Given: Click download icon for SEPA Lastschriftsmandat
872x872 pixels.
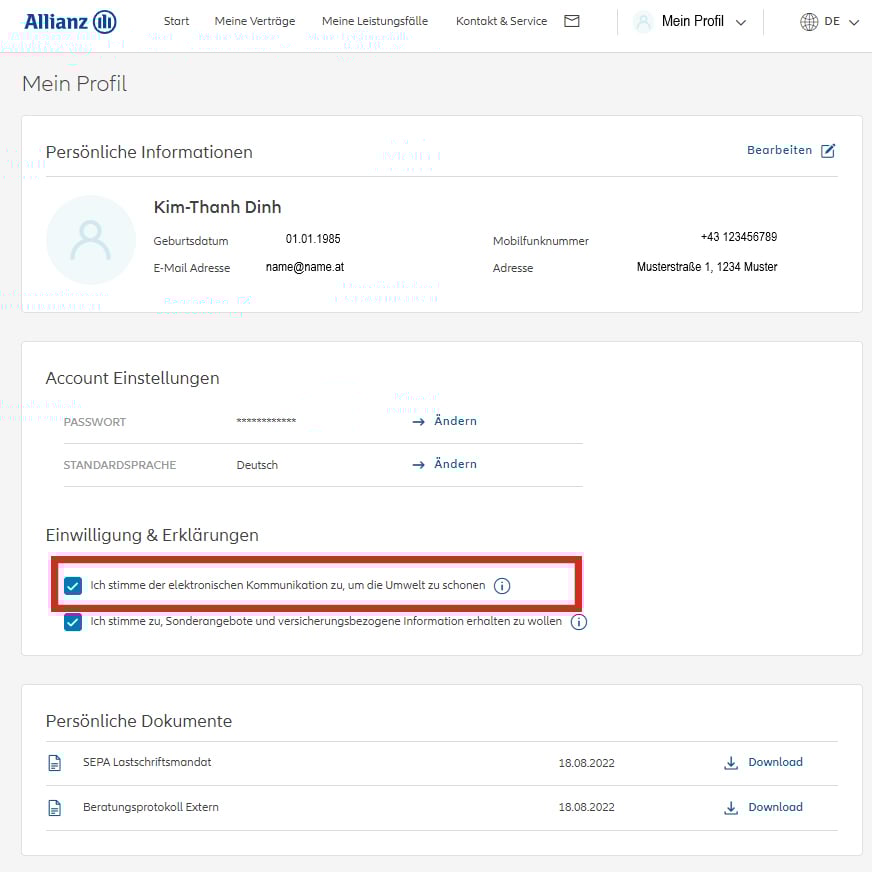Looking at the screenshot, I should pyautogui.click(x=731, y=763).
